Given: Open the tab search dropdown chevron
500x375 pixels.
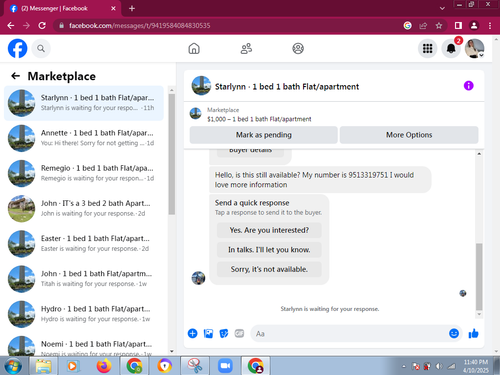Looking at the screenshot, I should pos(442,8).
